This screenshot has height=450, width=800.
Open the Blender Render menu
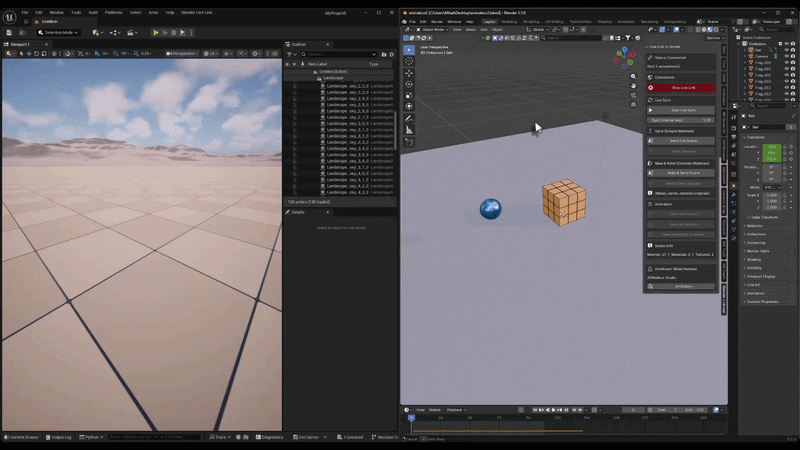(437, 22)
